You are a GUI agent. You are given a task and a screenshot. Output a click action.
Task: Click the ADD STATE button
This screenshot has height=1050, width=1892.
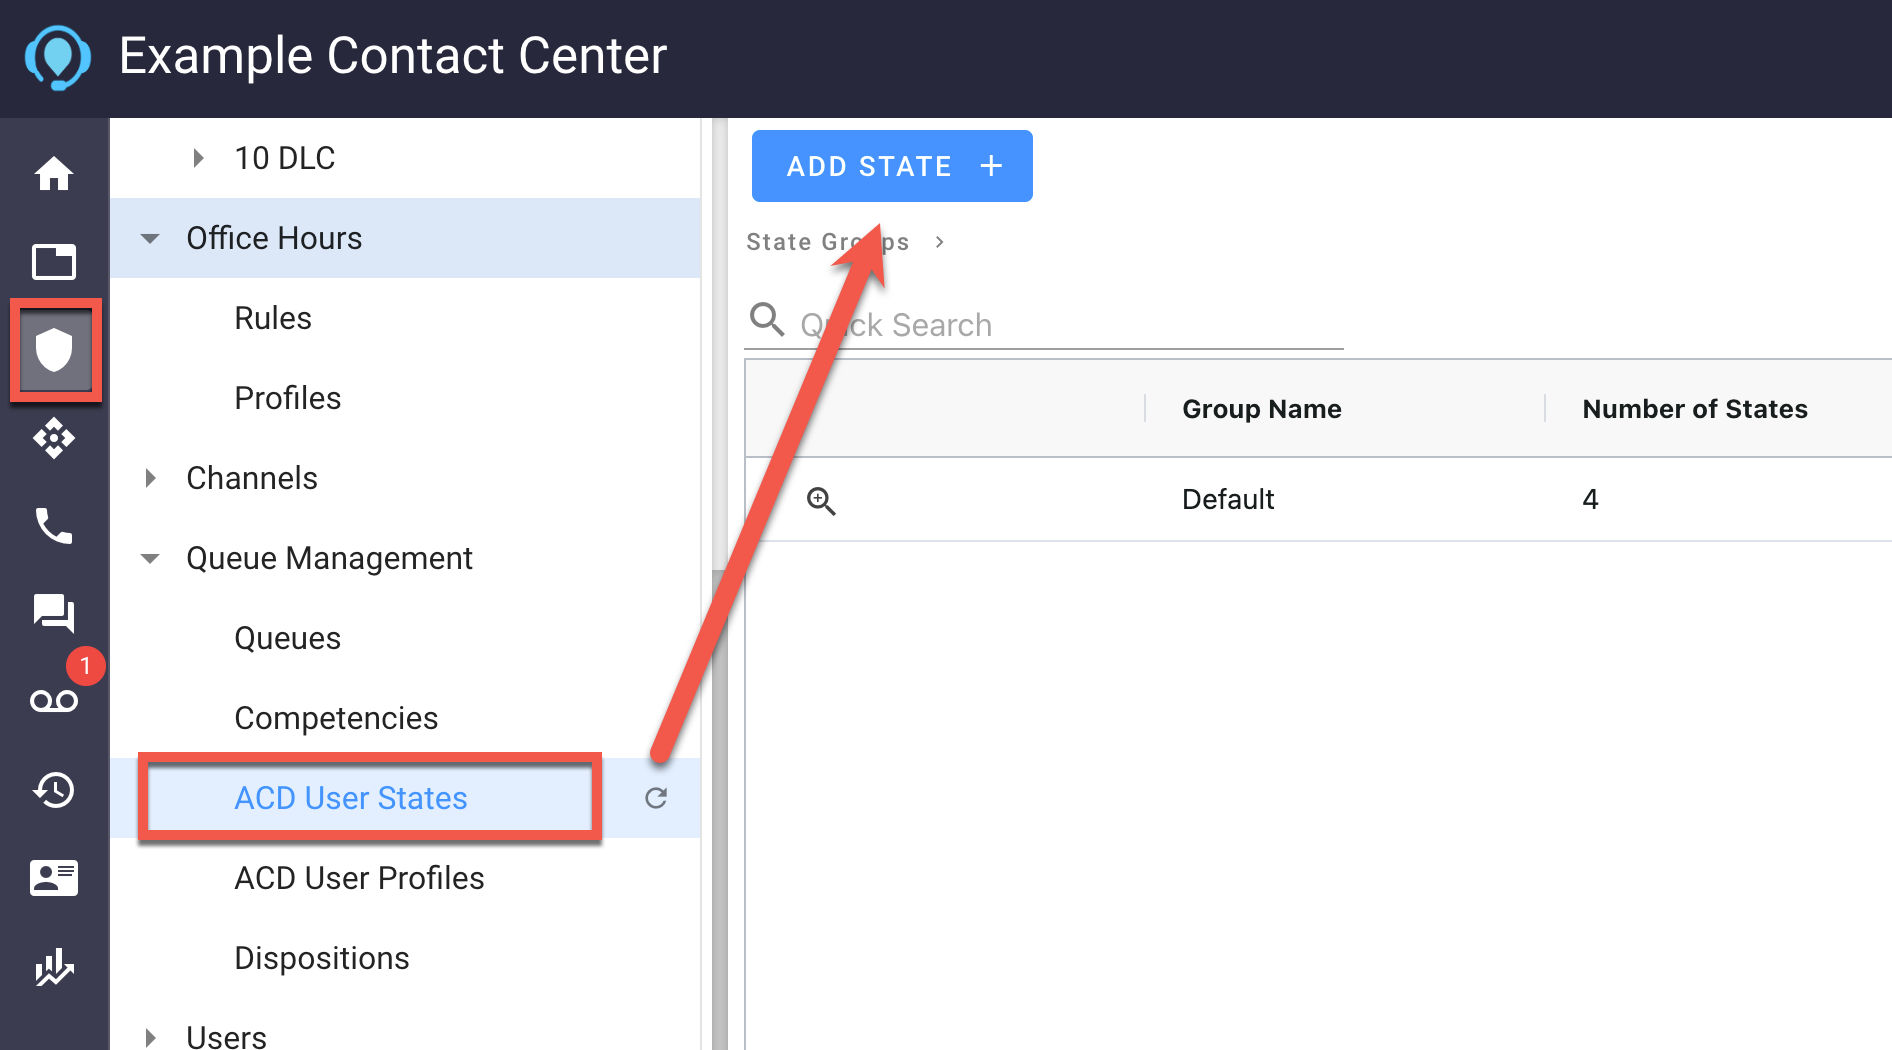click(x=892, y=166)
